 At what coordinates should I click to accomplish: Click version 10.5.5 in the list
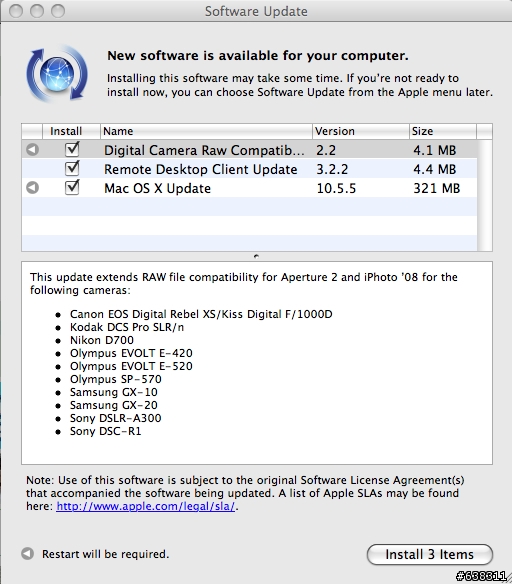[x=336, y=188]
